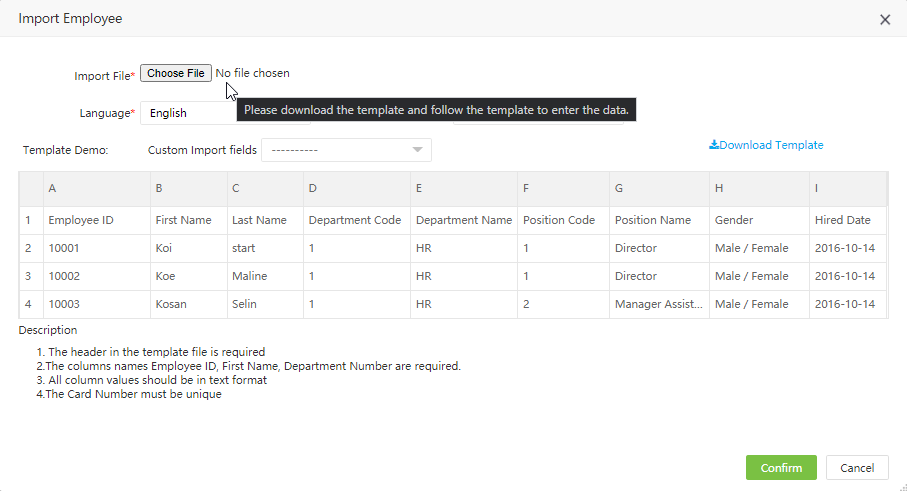Click the download icon beside Download Template
Viewport: 907px width, 491px height.
714,145
